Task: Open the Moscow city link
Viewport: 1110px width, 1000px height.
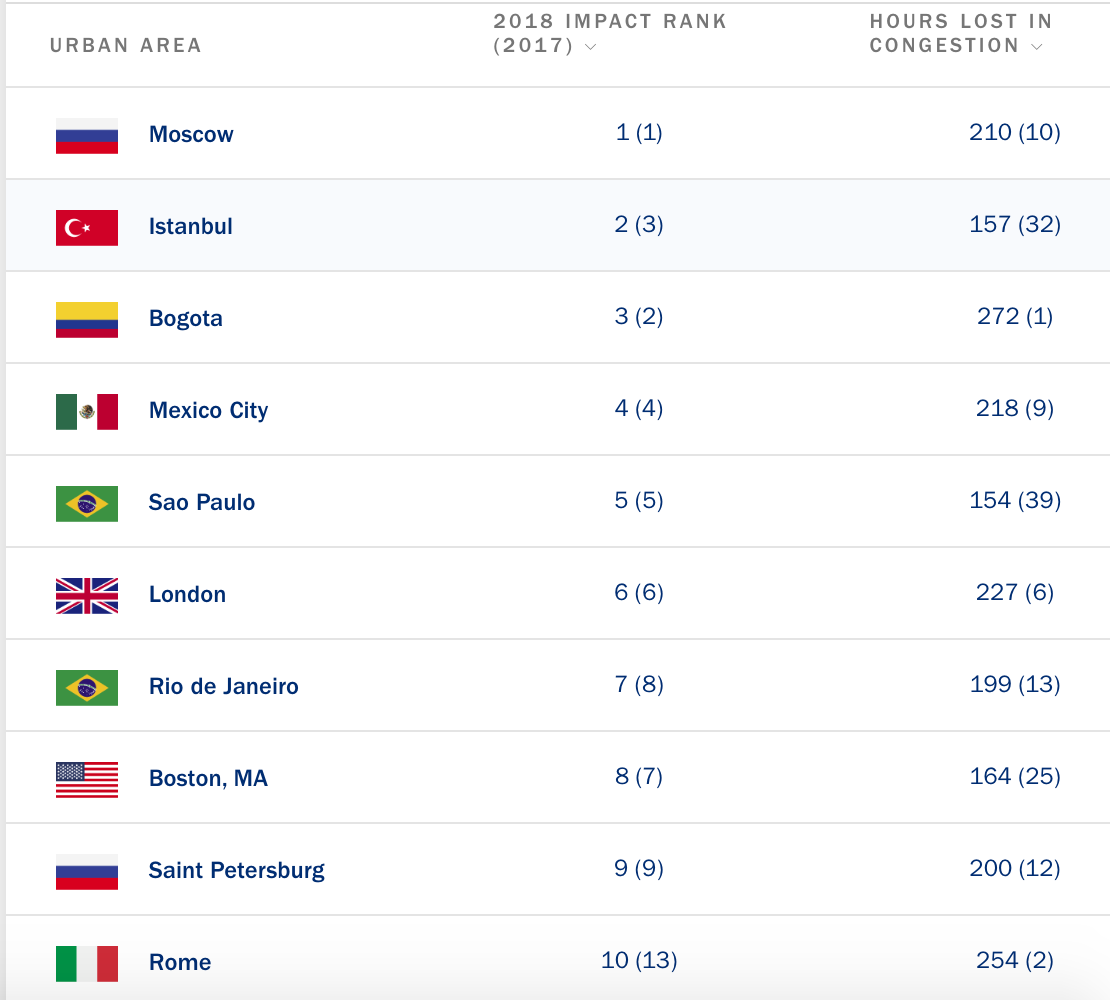Action: tap(191, 135)
